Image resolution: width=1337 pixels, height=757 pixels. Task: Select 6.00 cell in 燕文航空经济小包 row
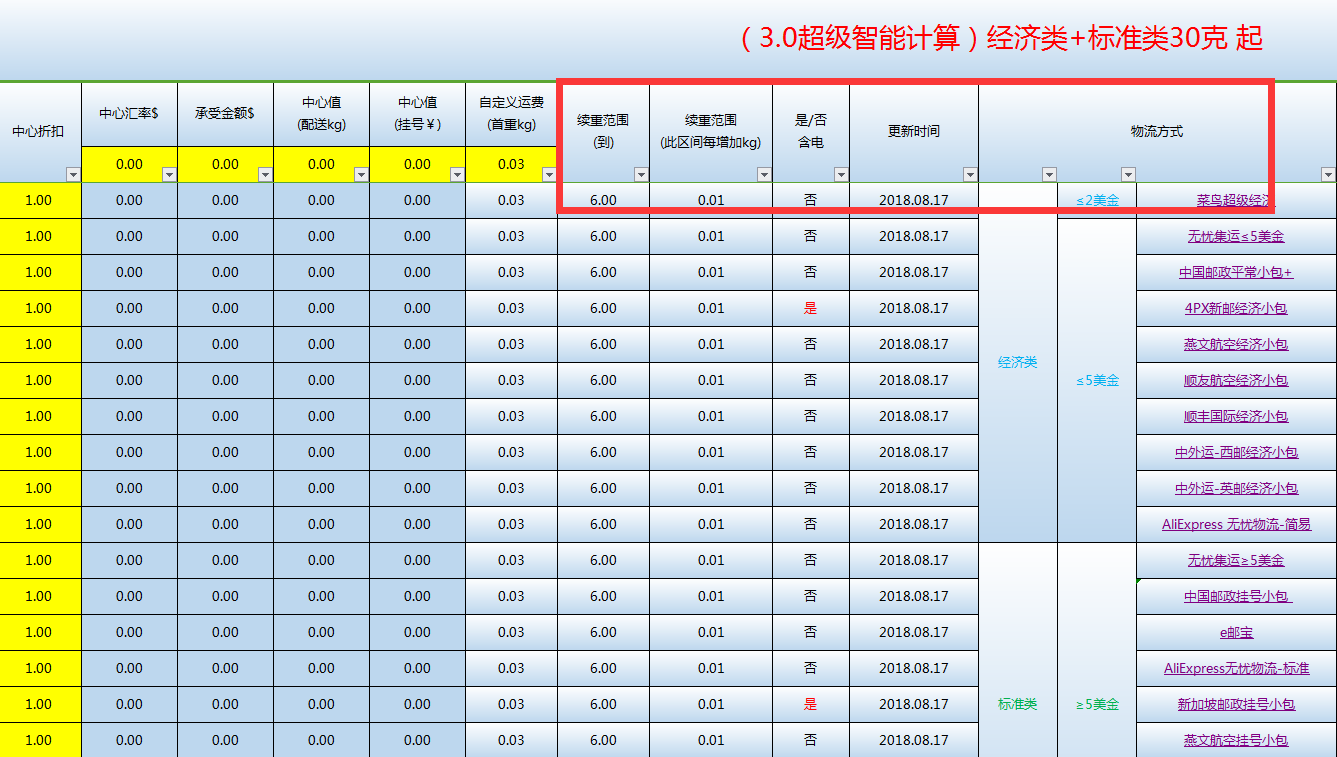tap(603, 345)
